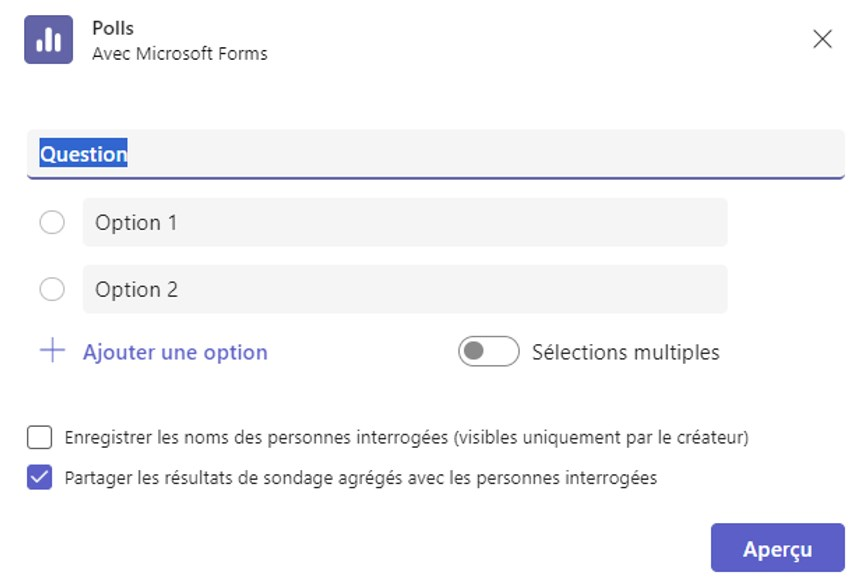Click the Sélections multiples label

[625, 352]
